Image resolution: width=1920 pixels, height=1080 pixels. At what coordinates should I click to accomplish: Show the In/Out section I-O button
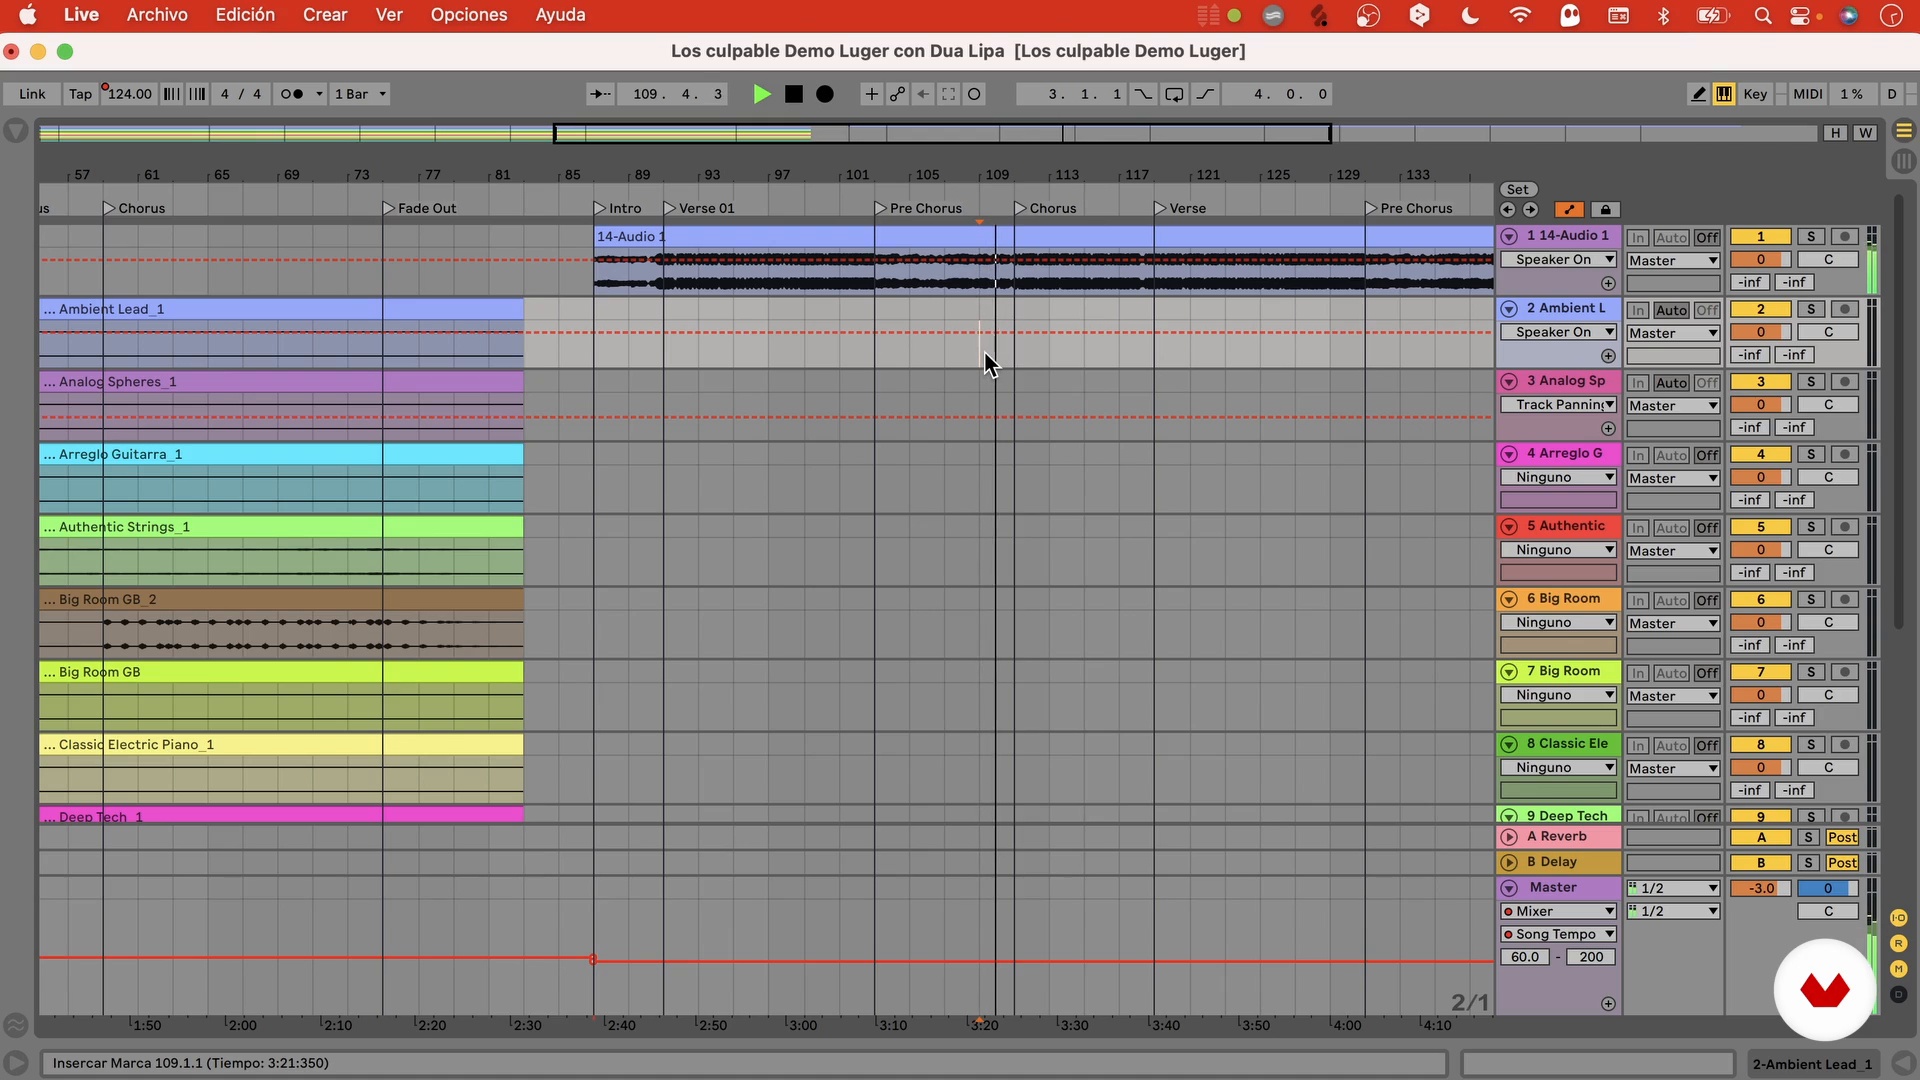[1898, 918]
